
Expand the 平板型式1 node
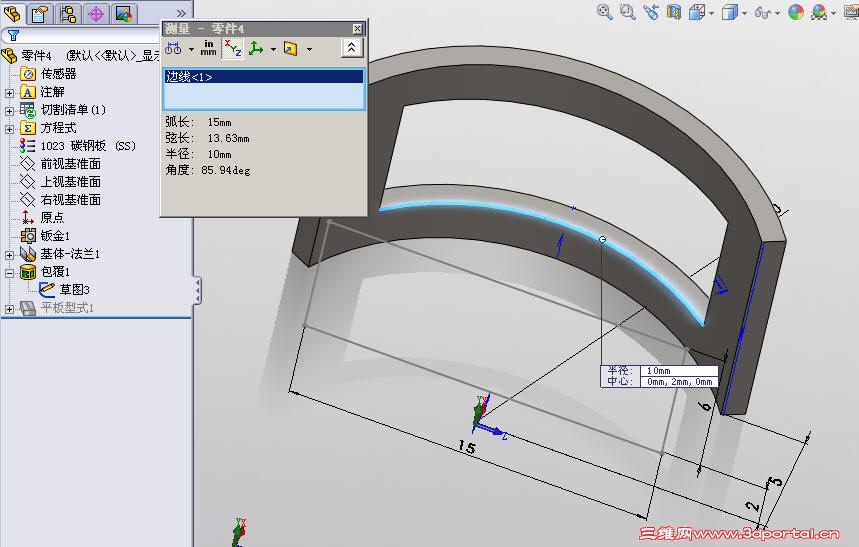pos(9,309)
